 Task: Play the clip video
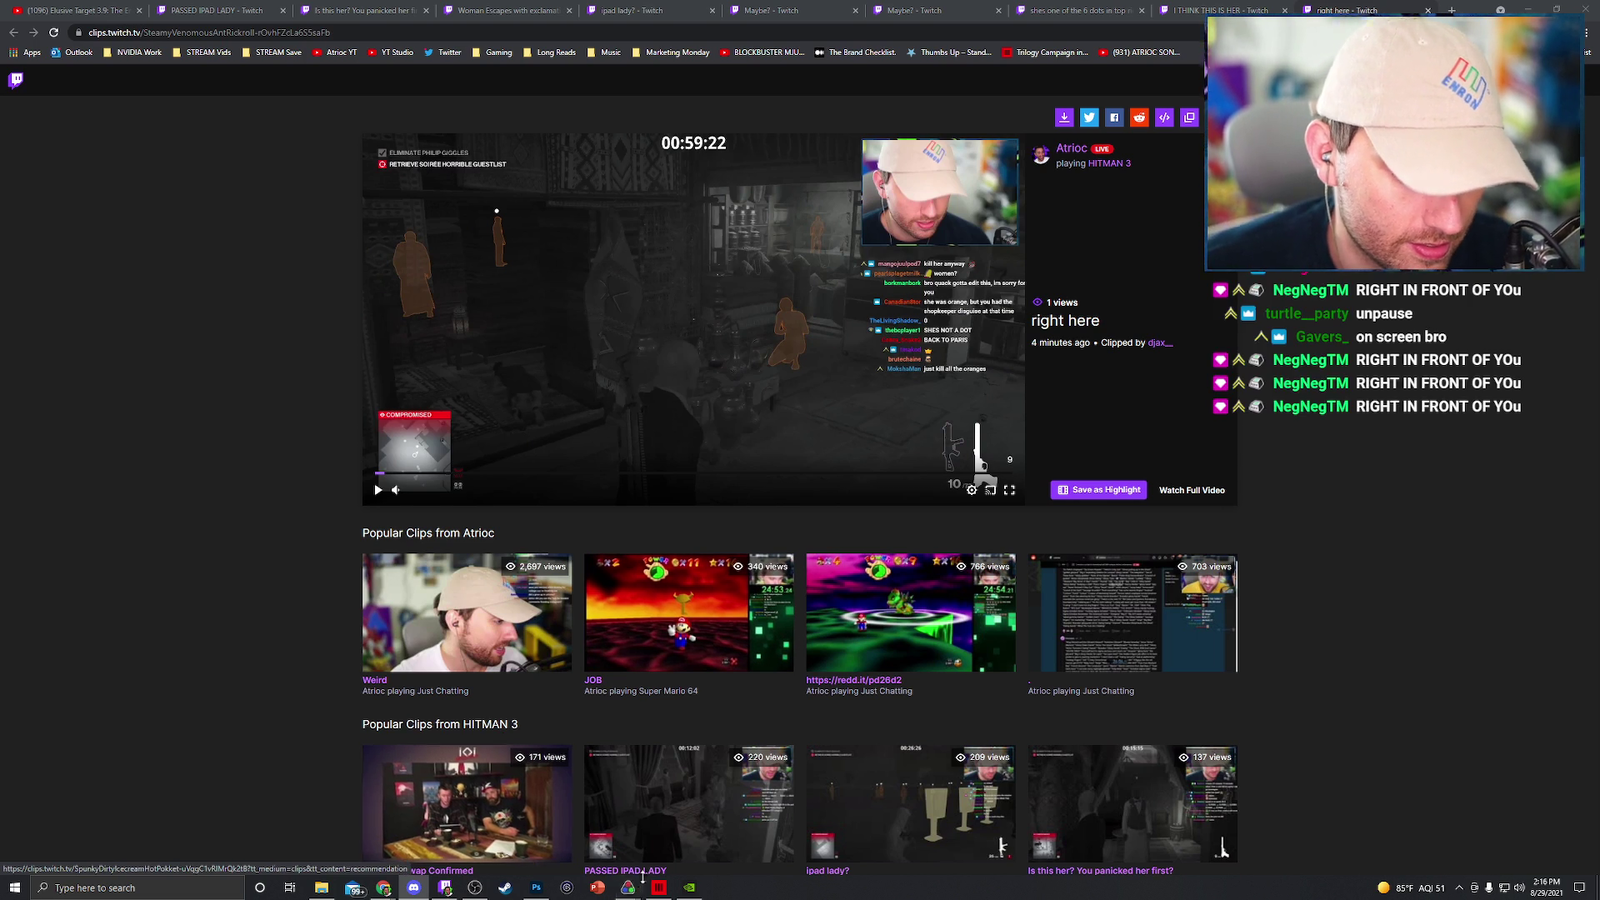378,490
